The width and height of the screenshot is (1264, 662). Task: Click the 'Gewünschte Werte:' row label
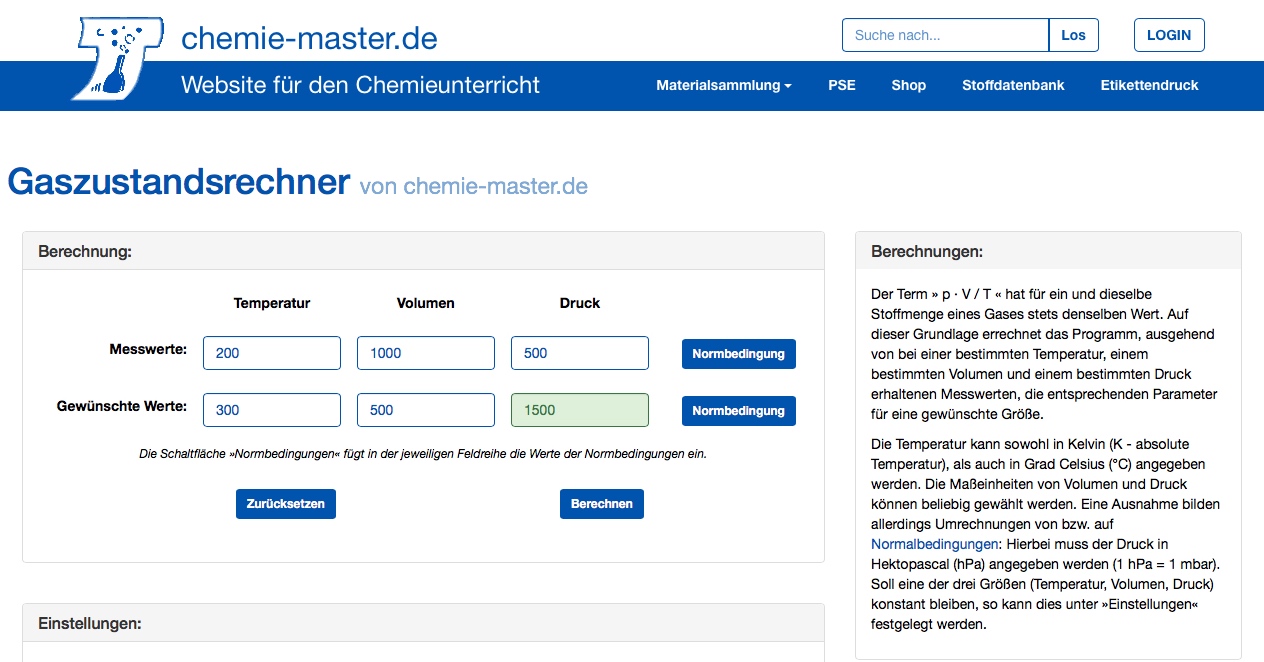click(x=123, y=407)
